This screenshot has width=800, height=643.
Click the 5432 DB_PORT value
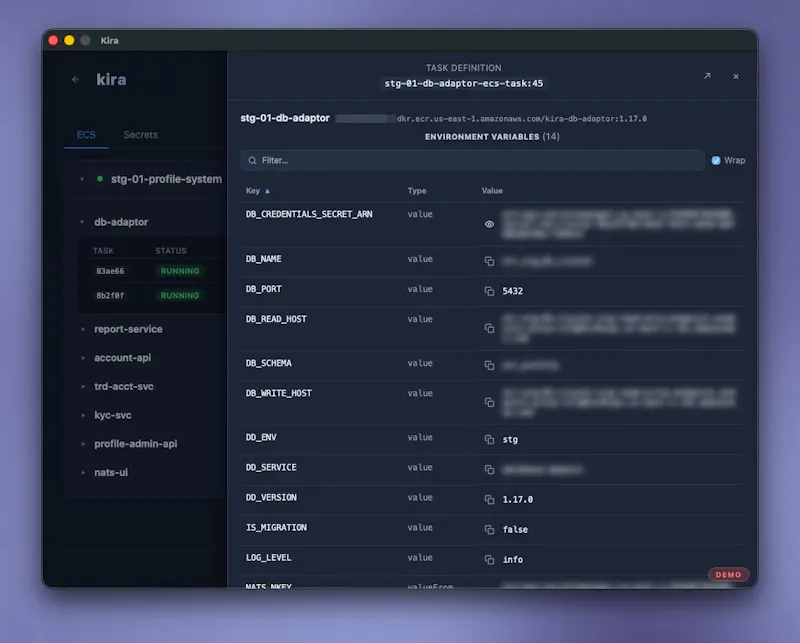513,291
